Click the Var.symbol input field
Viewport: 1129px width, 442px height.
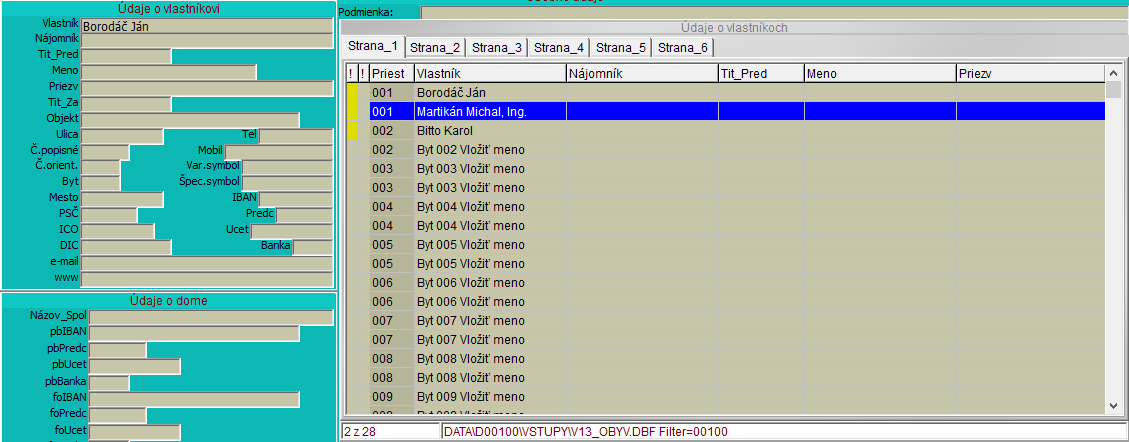coord(287,167)
